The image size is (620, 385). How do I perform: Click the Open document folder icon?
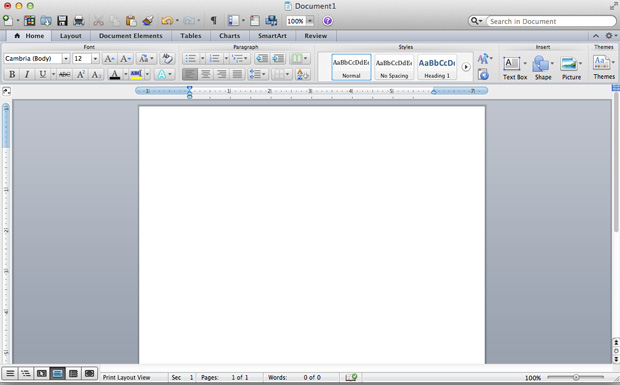pos(46,21)
